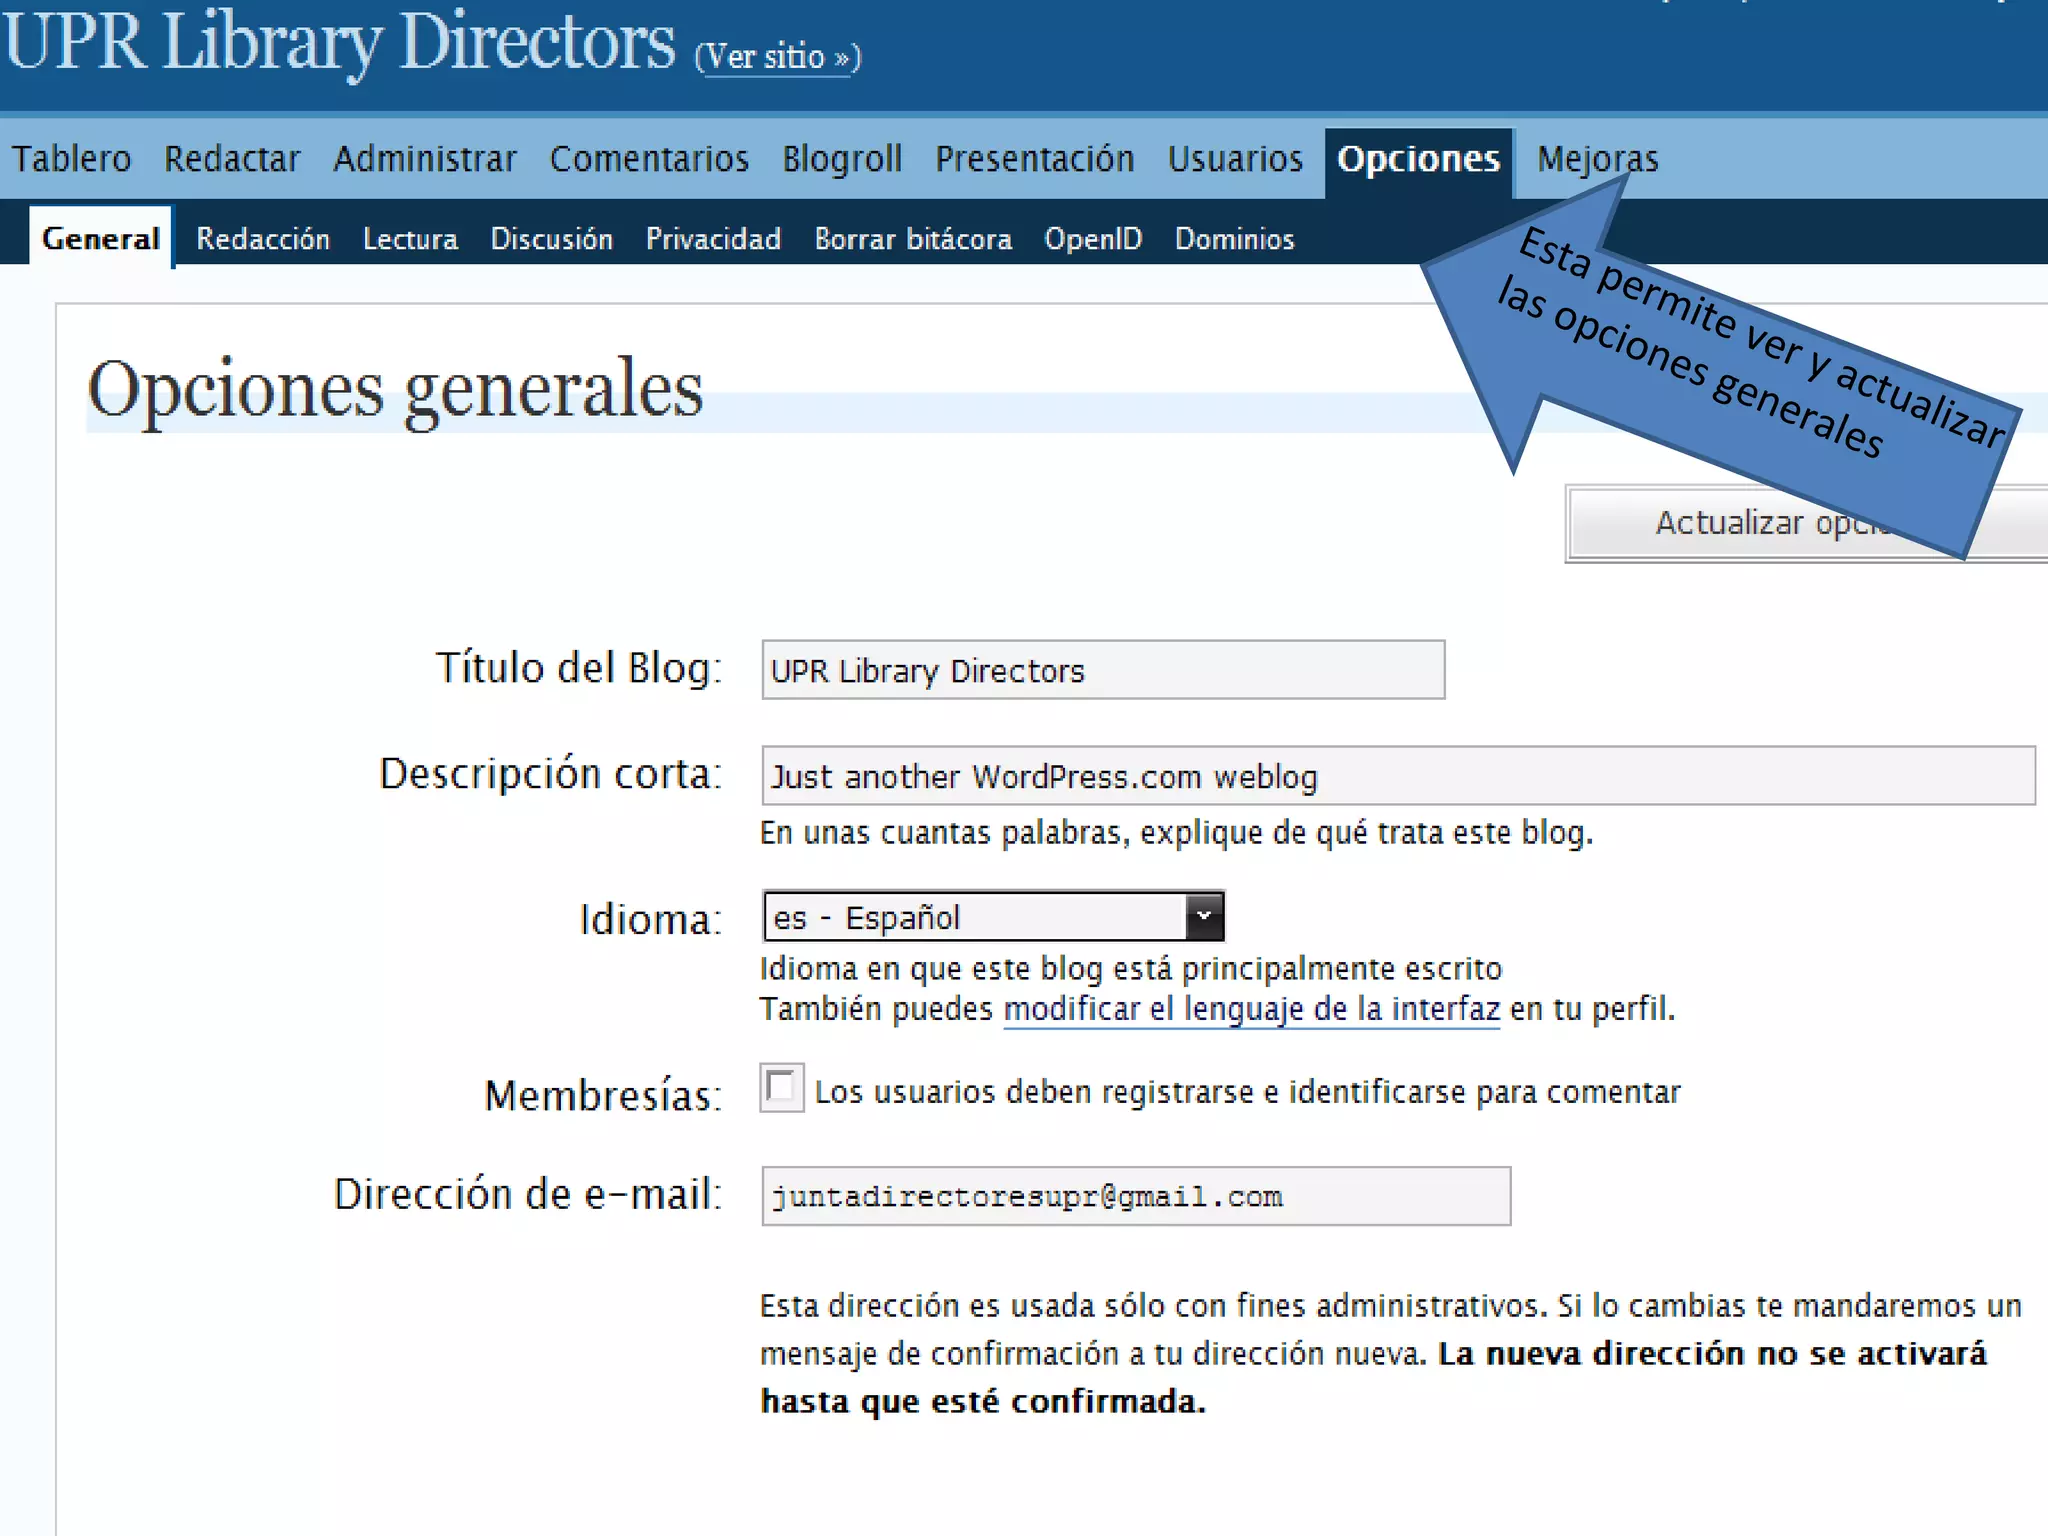
Task: Open the Redactar menu
Action: 232,159
